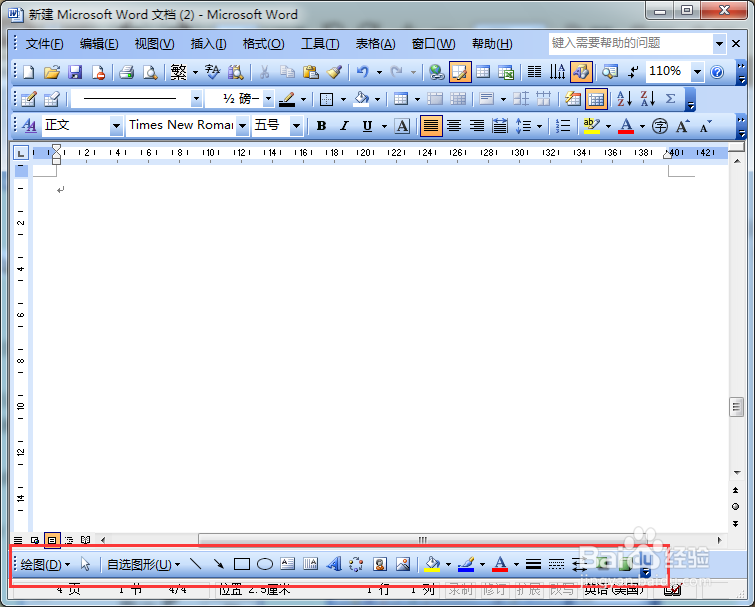The height and width of the screenshot is (607, 755).
Task: Click the vertical scrollbar thumb
Action: pyautogui.click(x=736, y=407)
